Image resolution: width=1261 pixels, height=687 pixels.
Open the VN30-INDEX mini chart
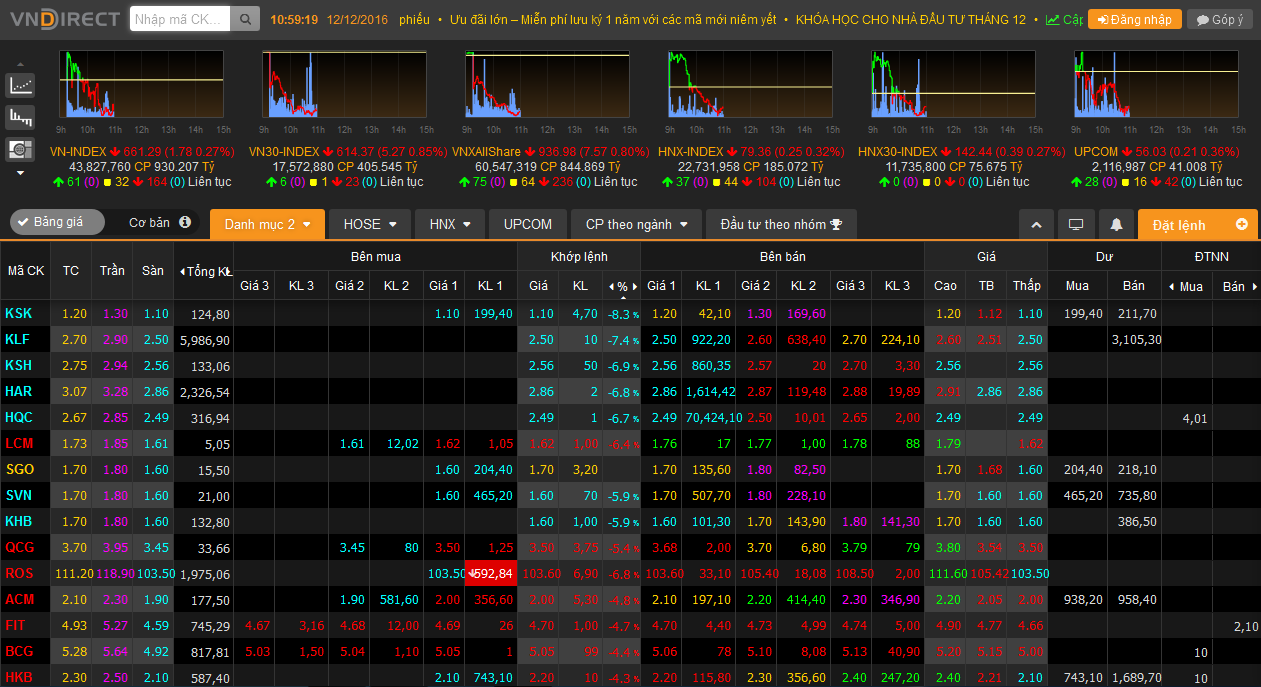click(x=346, y=86)
